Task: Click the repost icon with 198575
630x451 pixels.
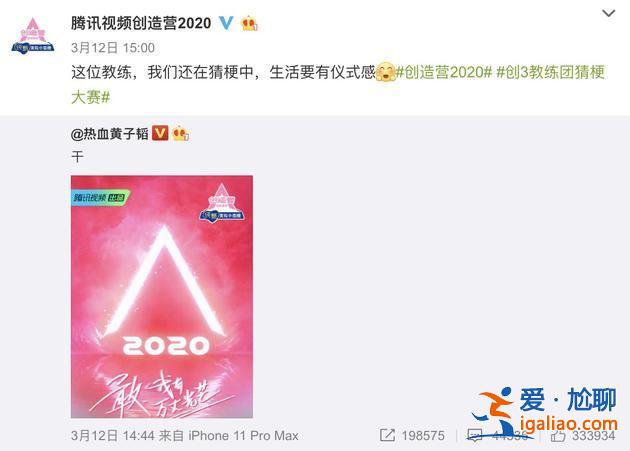Action: click(387, 435)
